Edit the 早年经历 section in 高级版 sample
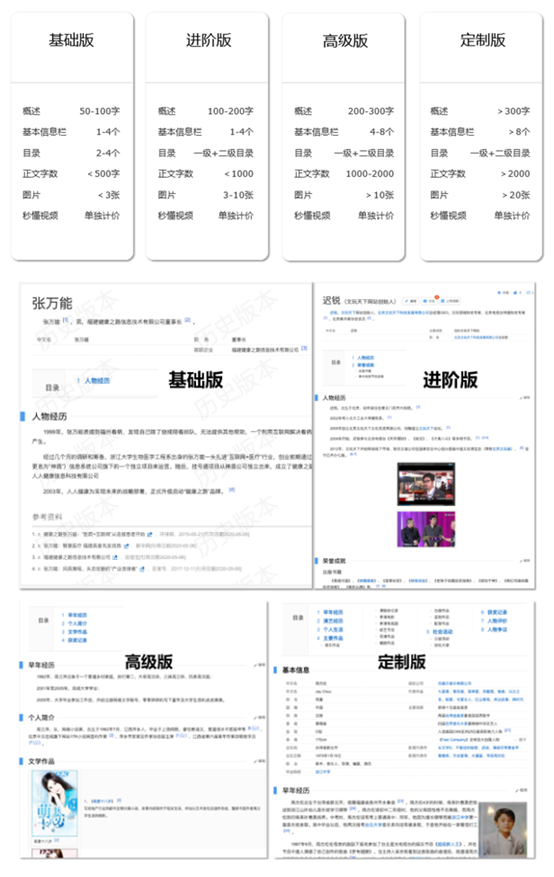Image resolution: width=554 pixels, height=877 pixels. point(259,665)
